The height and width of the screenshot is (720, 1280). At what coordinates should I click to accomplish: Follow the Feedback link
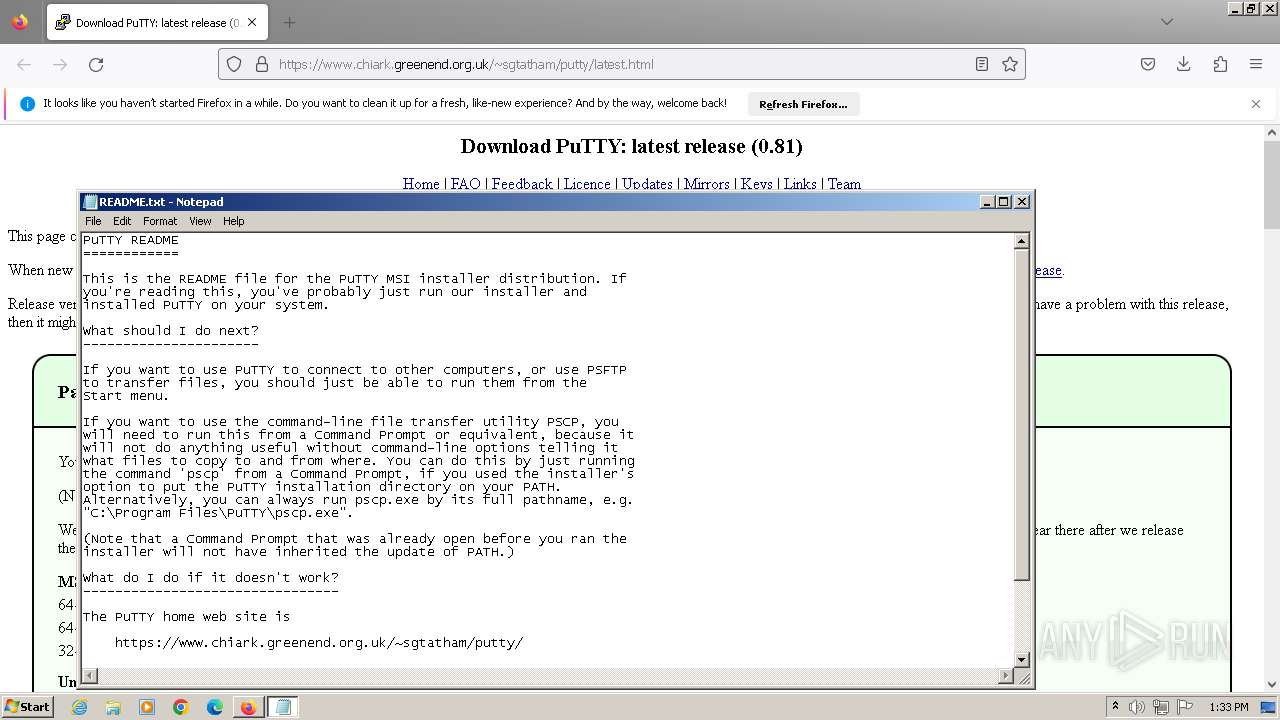click(x=522, y=184)
